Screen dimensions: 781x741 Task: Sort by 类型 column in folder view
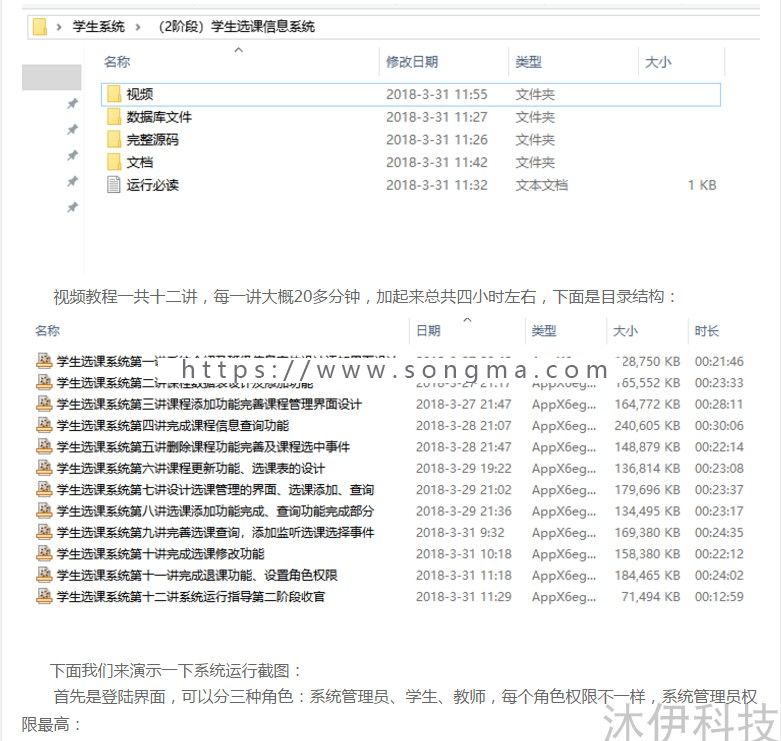tap(528, 62)
